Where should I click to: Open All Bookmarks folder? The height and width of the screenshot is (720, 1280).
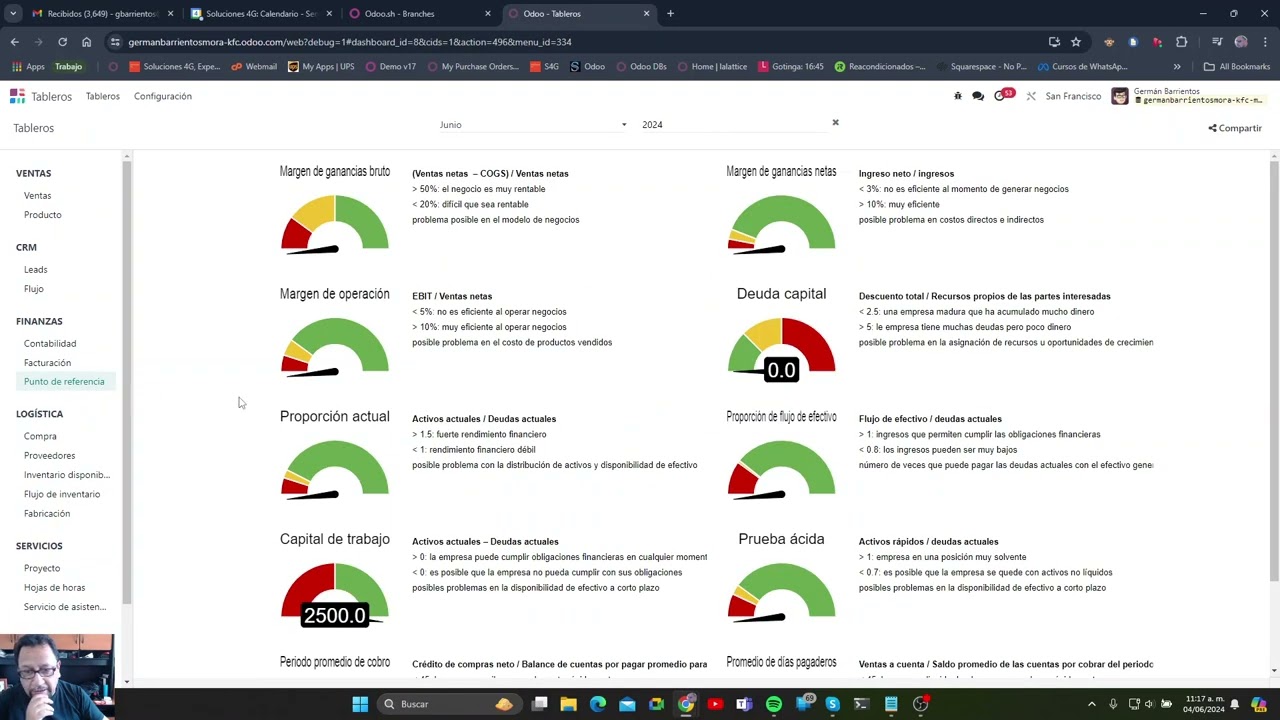1237,67
